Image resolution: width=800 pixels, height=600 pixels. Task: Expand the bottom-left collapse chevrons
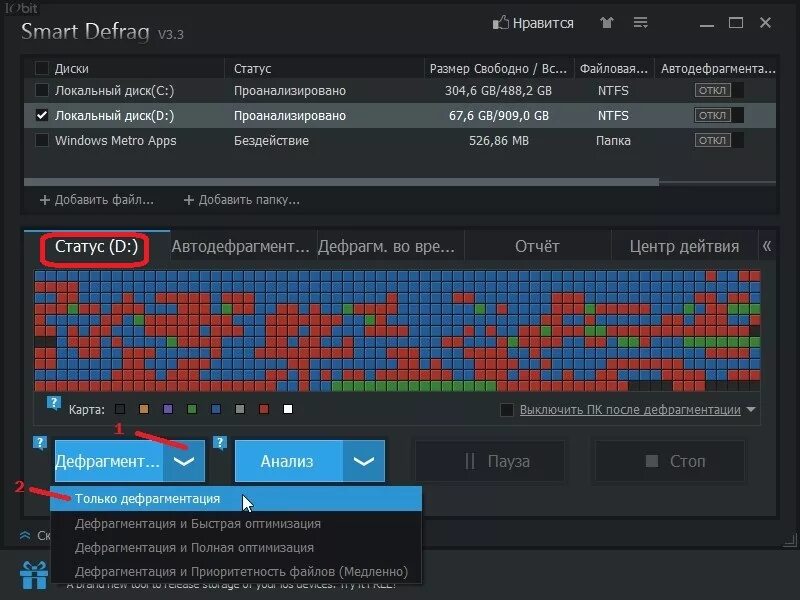tap(24, 536)
